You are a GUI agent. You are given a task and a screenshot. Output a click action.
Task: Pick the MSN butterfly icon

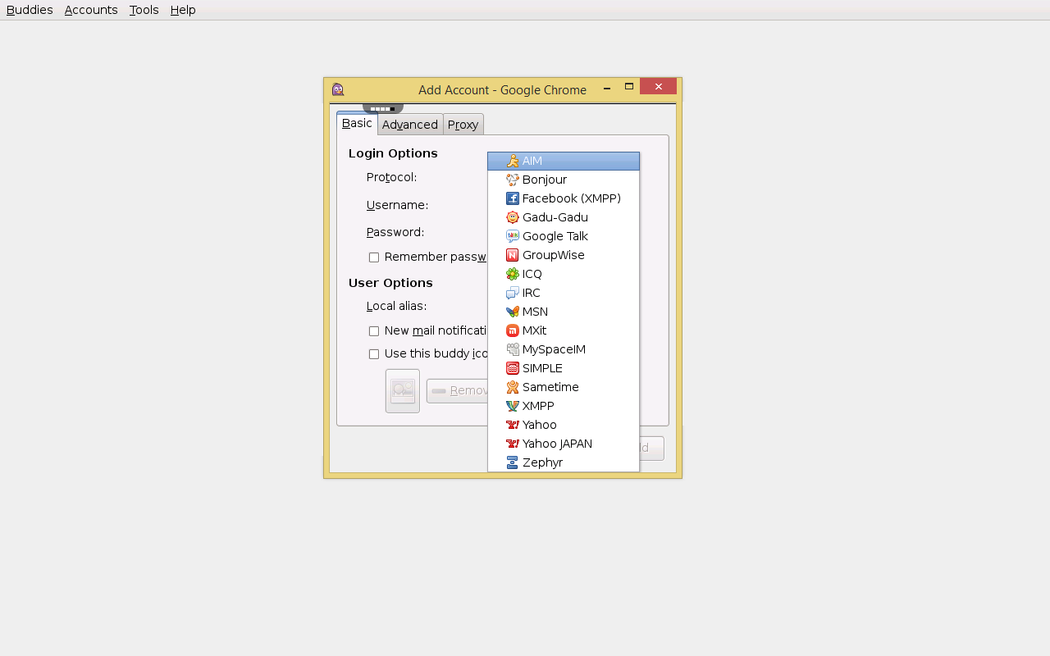512,312
